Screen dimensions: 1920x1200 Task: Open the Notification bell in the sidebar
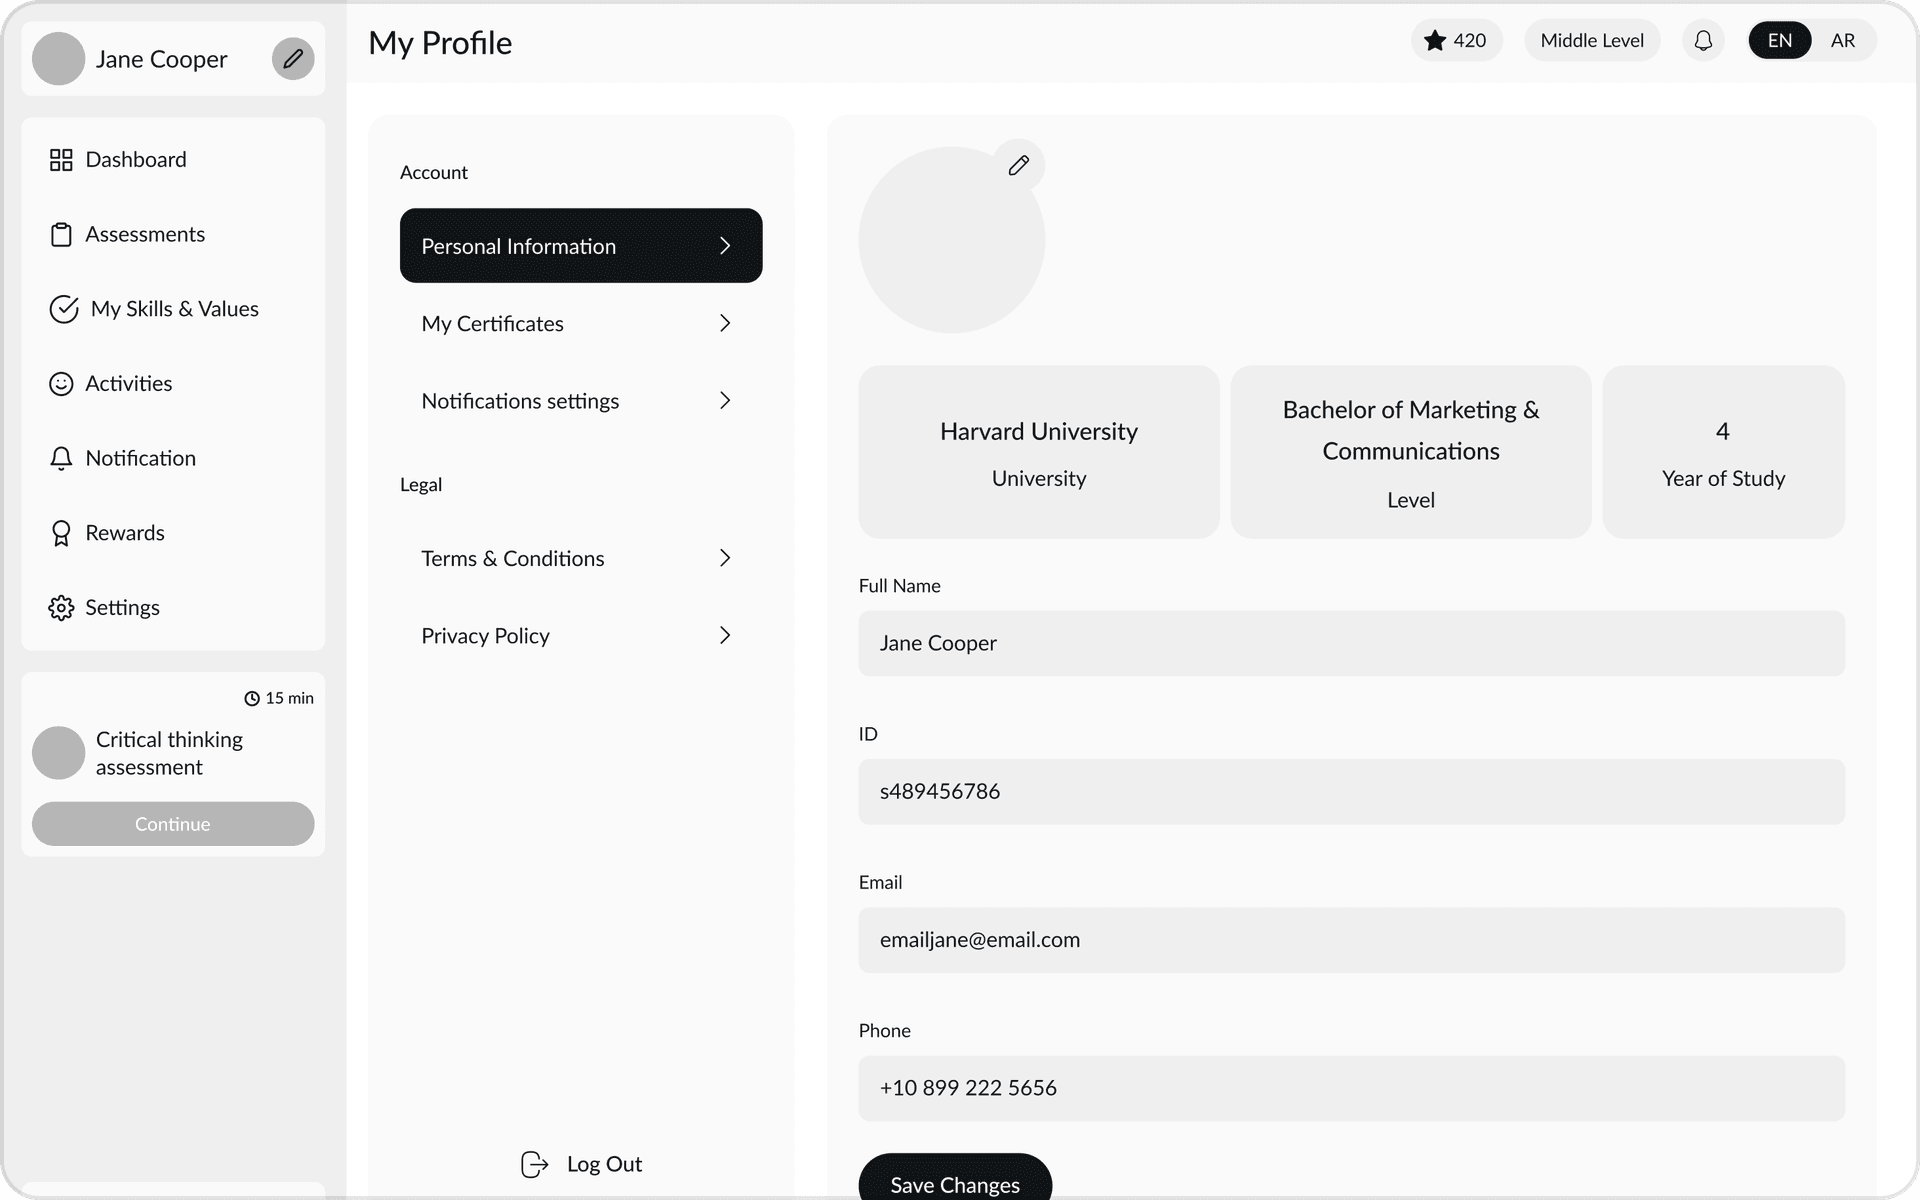pos(61,458)
